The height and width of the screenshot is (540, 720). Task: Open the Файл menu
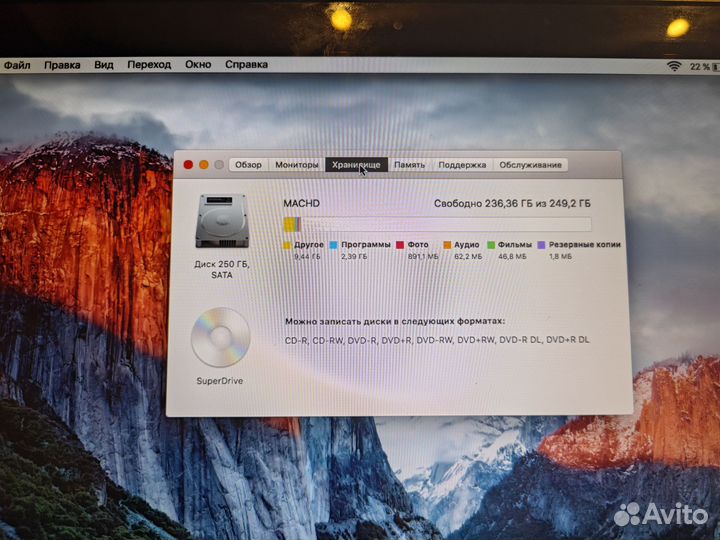click(x=17, y=65)
